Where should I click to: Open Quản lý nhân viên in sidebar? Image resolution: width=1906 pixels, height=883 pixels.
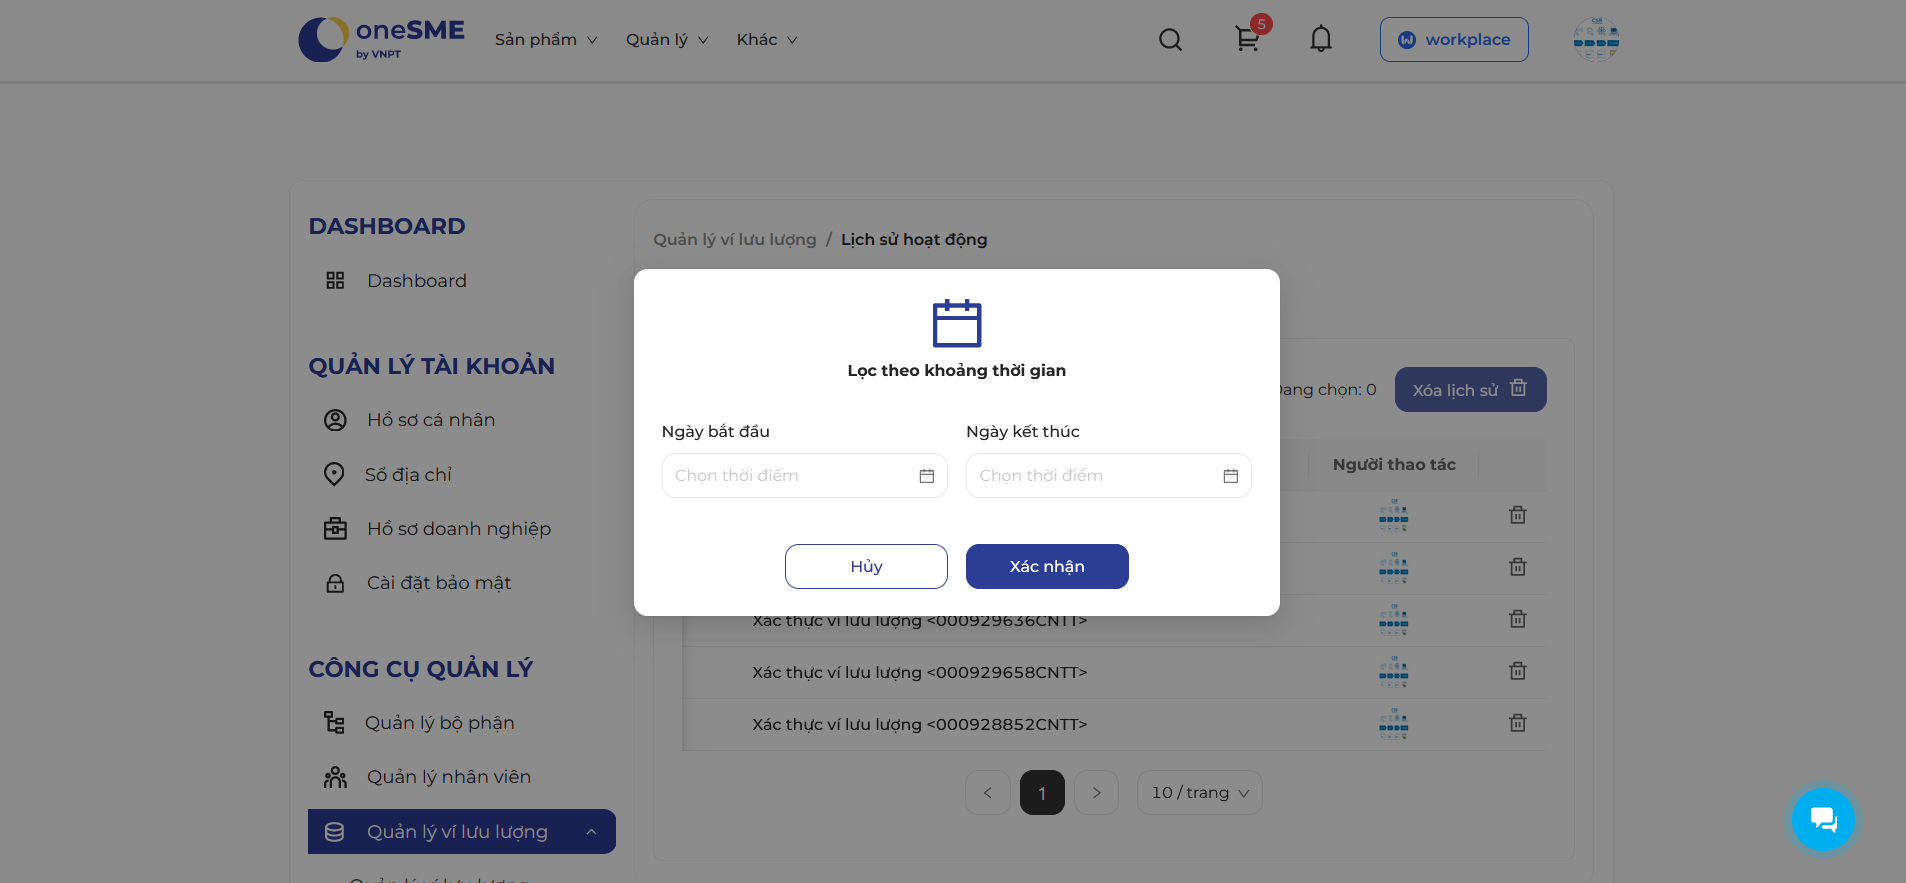pos(449,777)
